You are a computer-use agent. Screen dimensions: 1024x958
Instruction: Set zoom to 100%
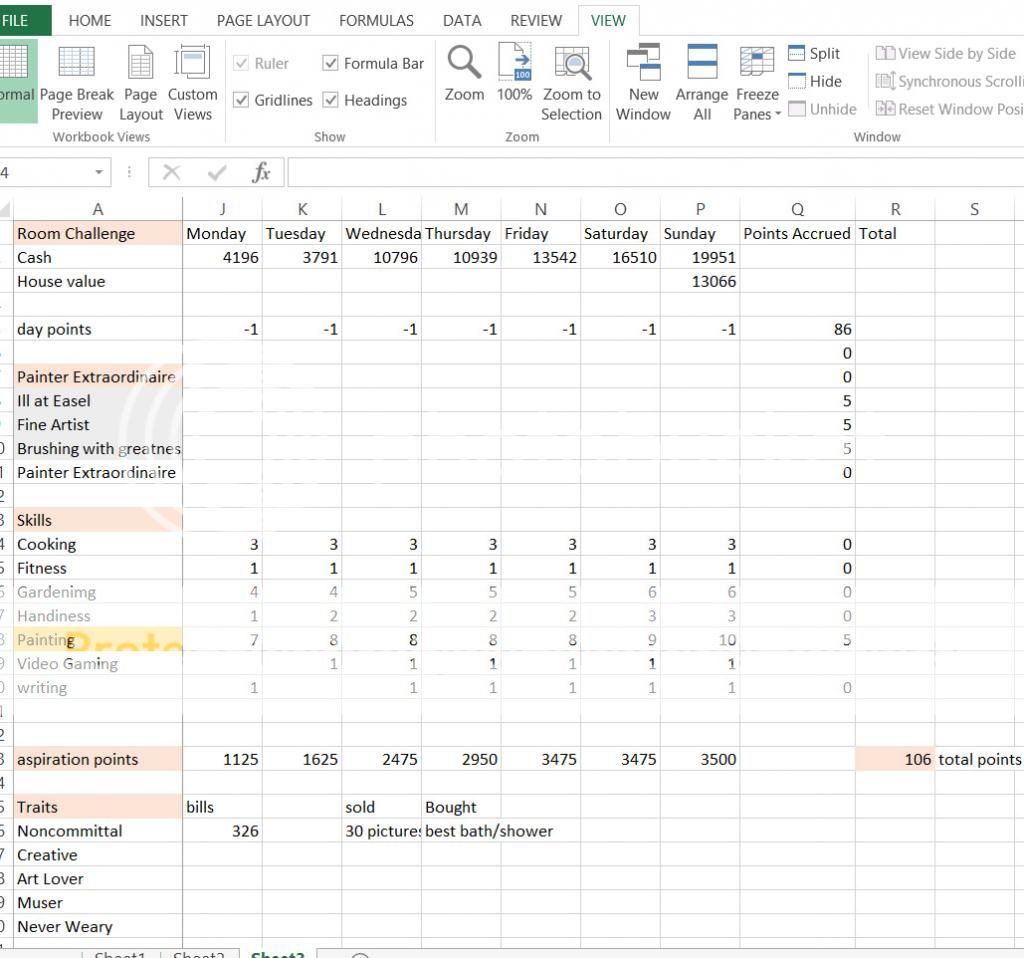coord(514,74)
